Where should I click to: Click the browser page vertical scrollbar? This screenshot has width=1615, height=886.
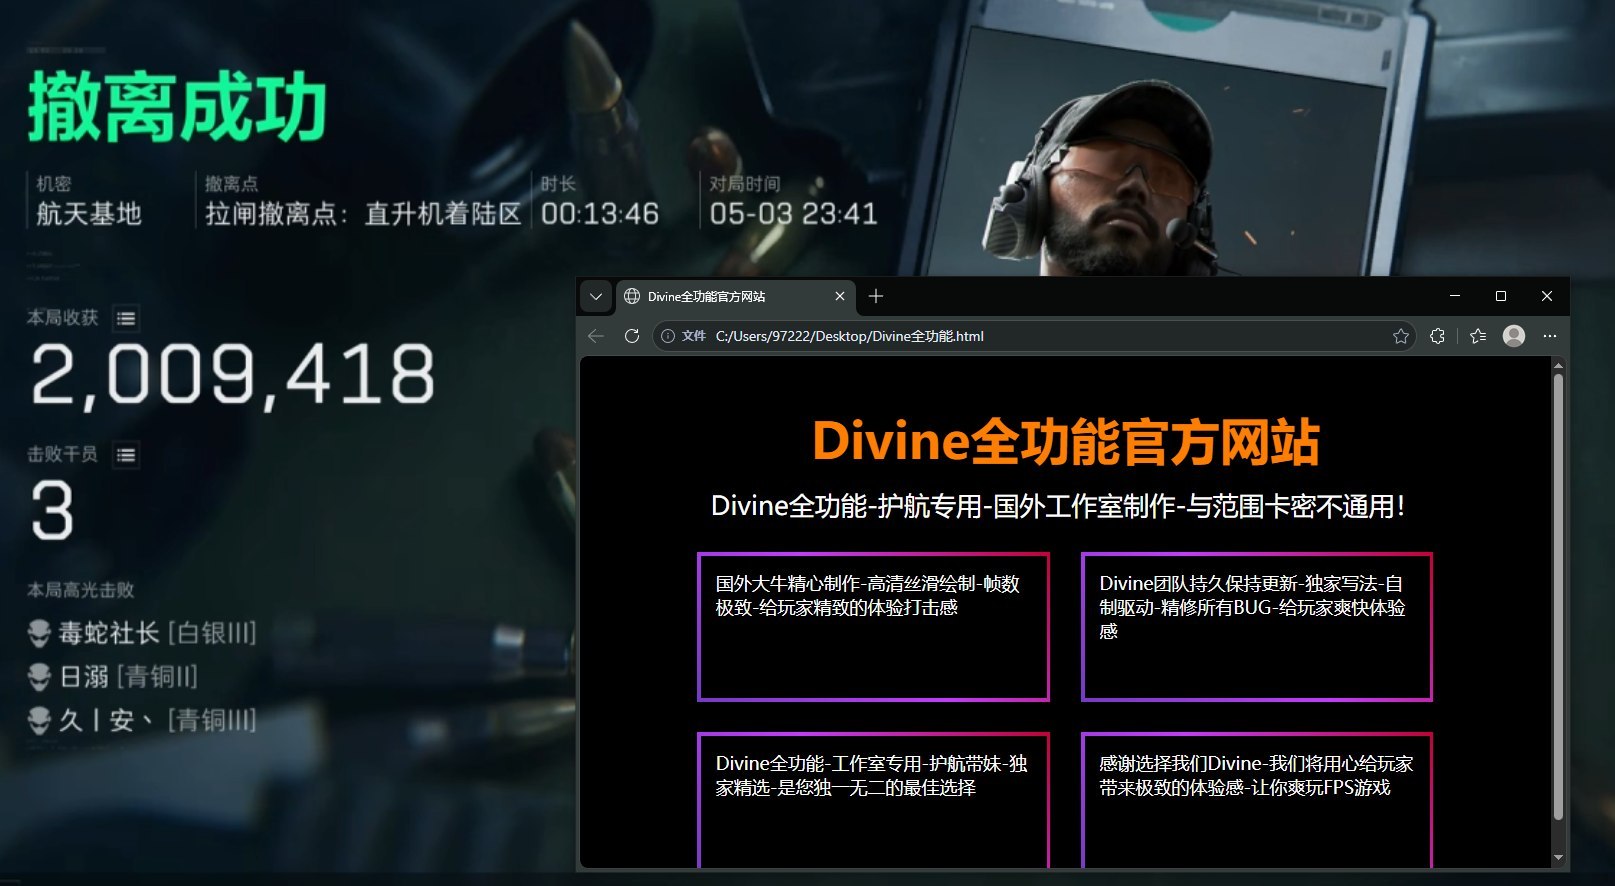tap(1558, 596)
